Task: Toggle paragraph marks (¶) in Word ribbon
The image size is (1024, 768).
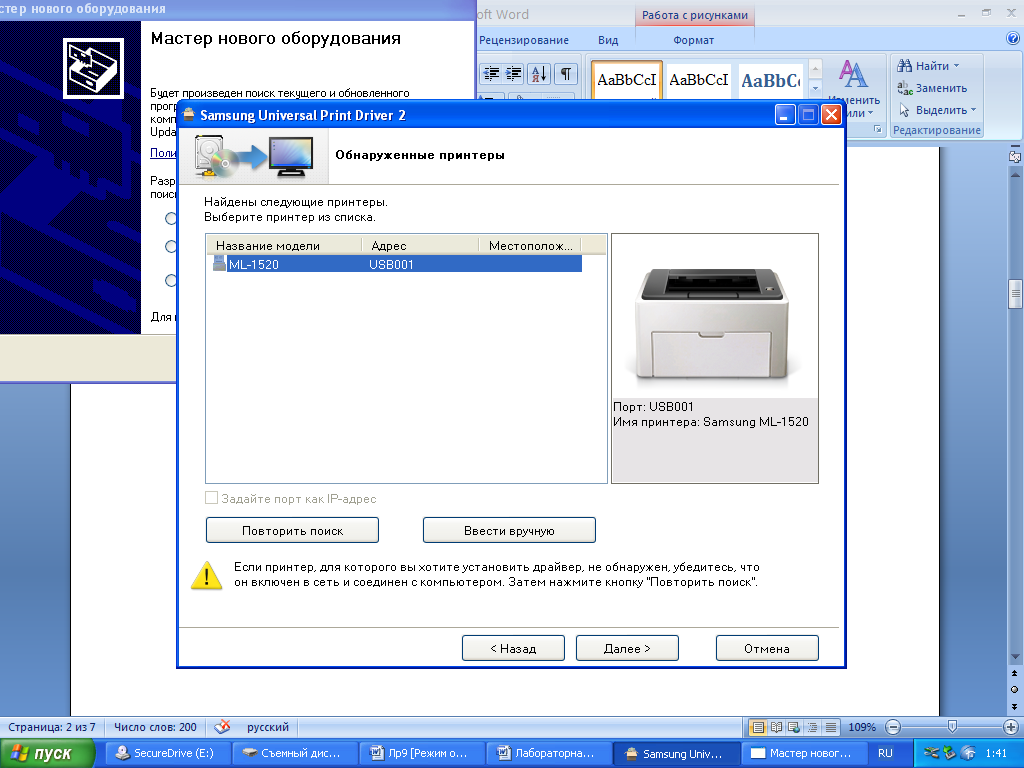Action: point(566,74)
